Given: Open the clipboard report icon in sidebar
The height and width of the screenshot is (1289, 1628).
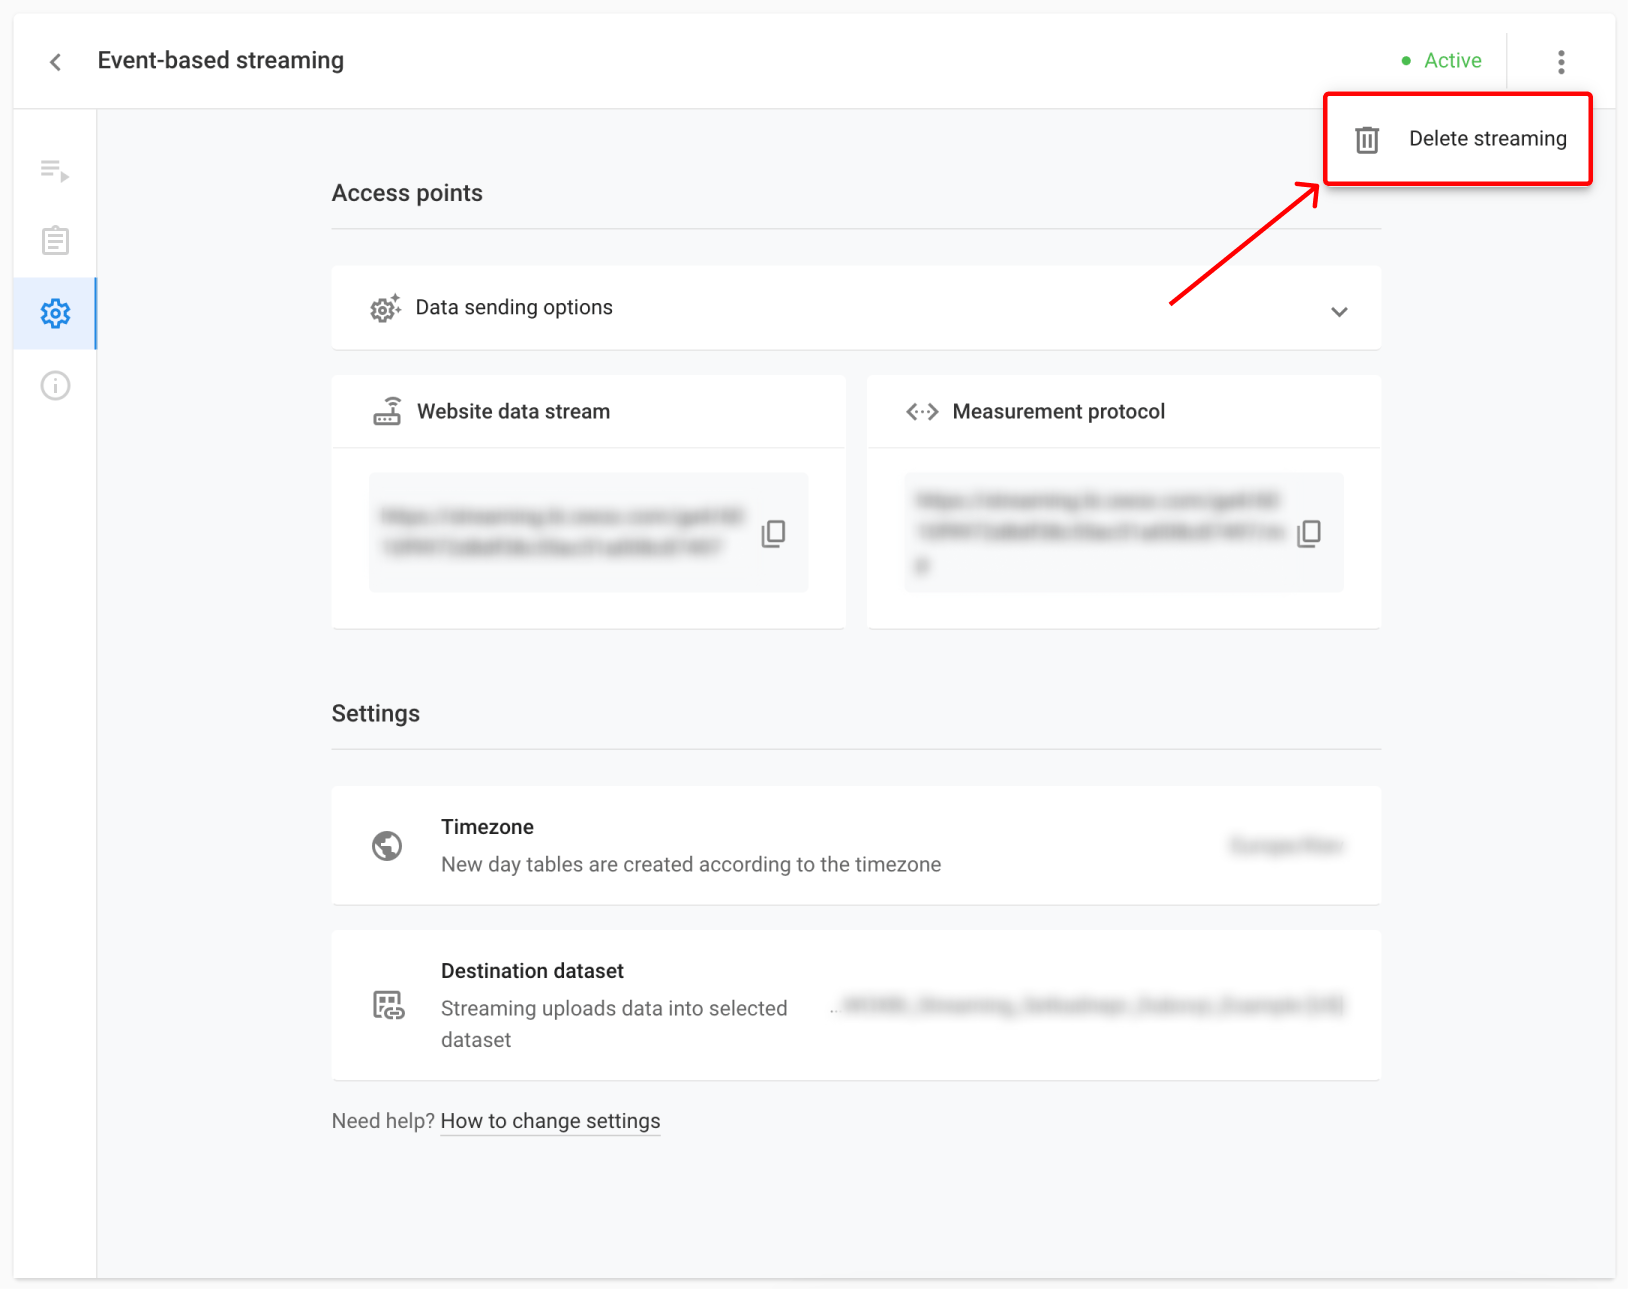Looking at the screenshot, I should pos(55,240).
